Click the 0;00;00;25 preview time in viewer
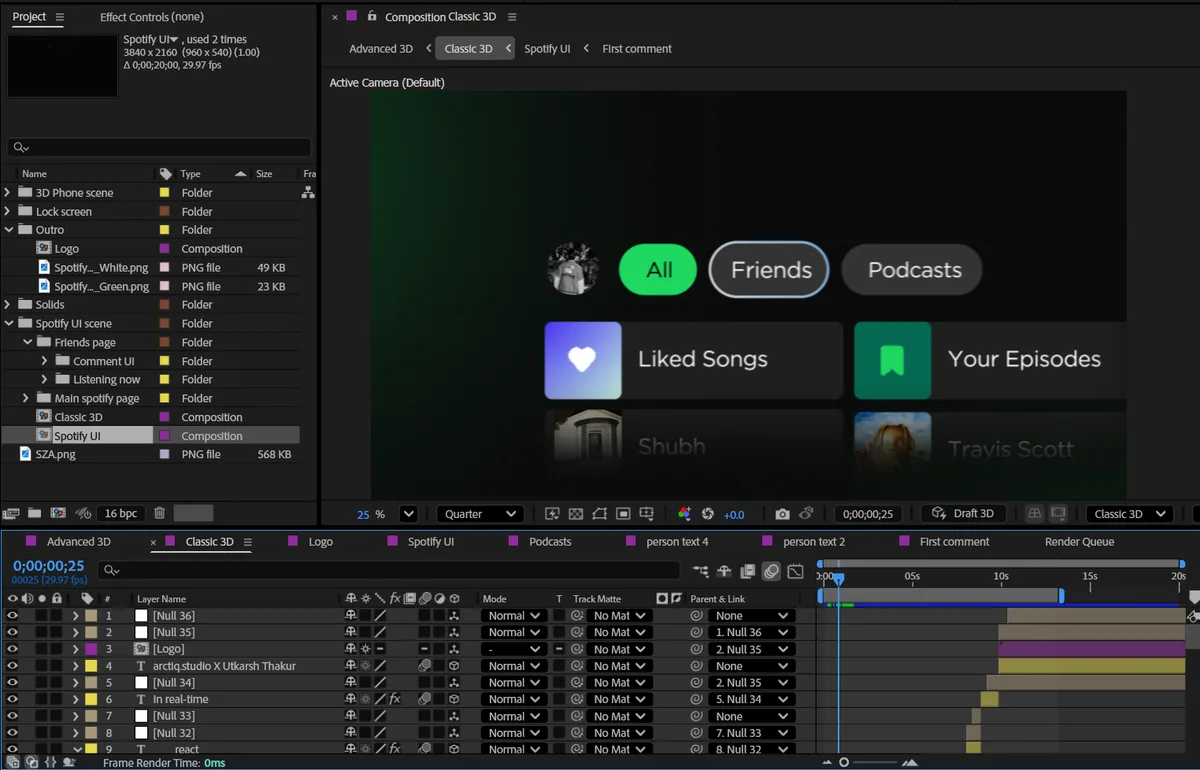Viewport: 1200px width, 770px height. tap(867, 514)
